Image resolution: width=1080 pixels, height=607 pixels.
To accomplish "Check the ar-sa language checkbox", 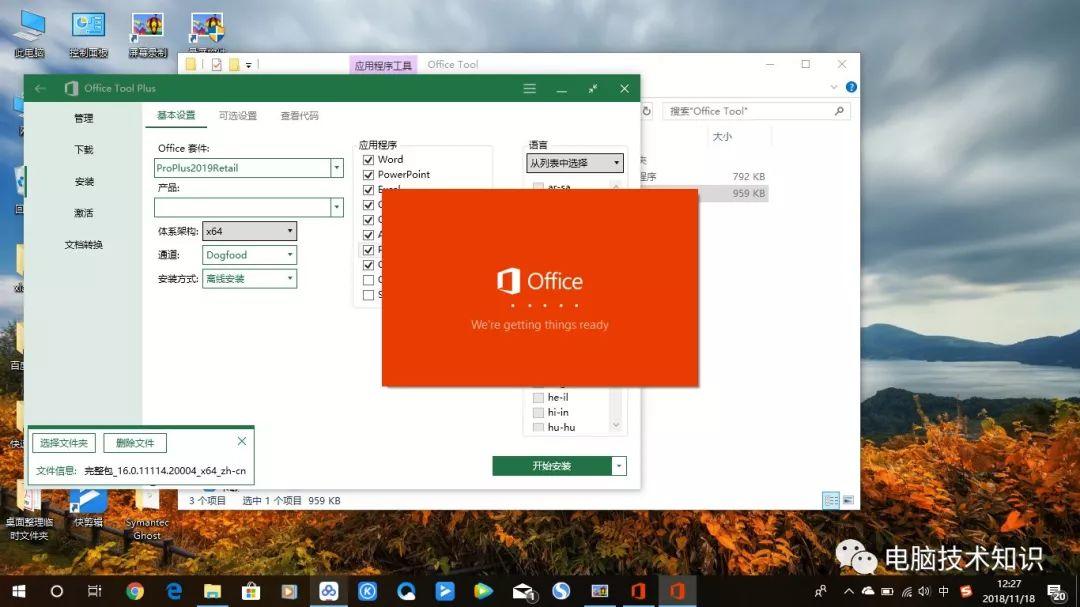I will (x=539, y=187).
